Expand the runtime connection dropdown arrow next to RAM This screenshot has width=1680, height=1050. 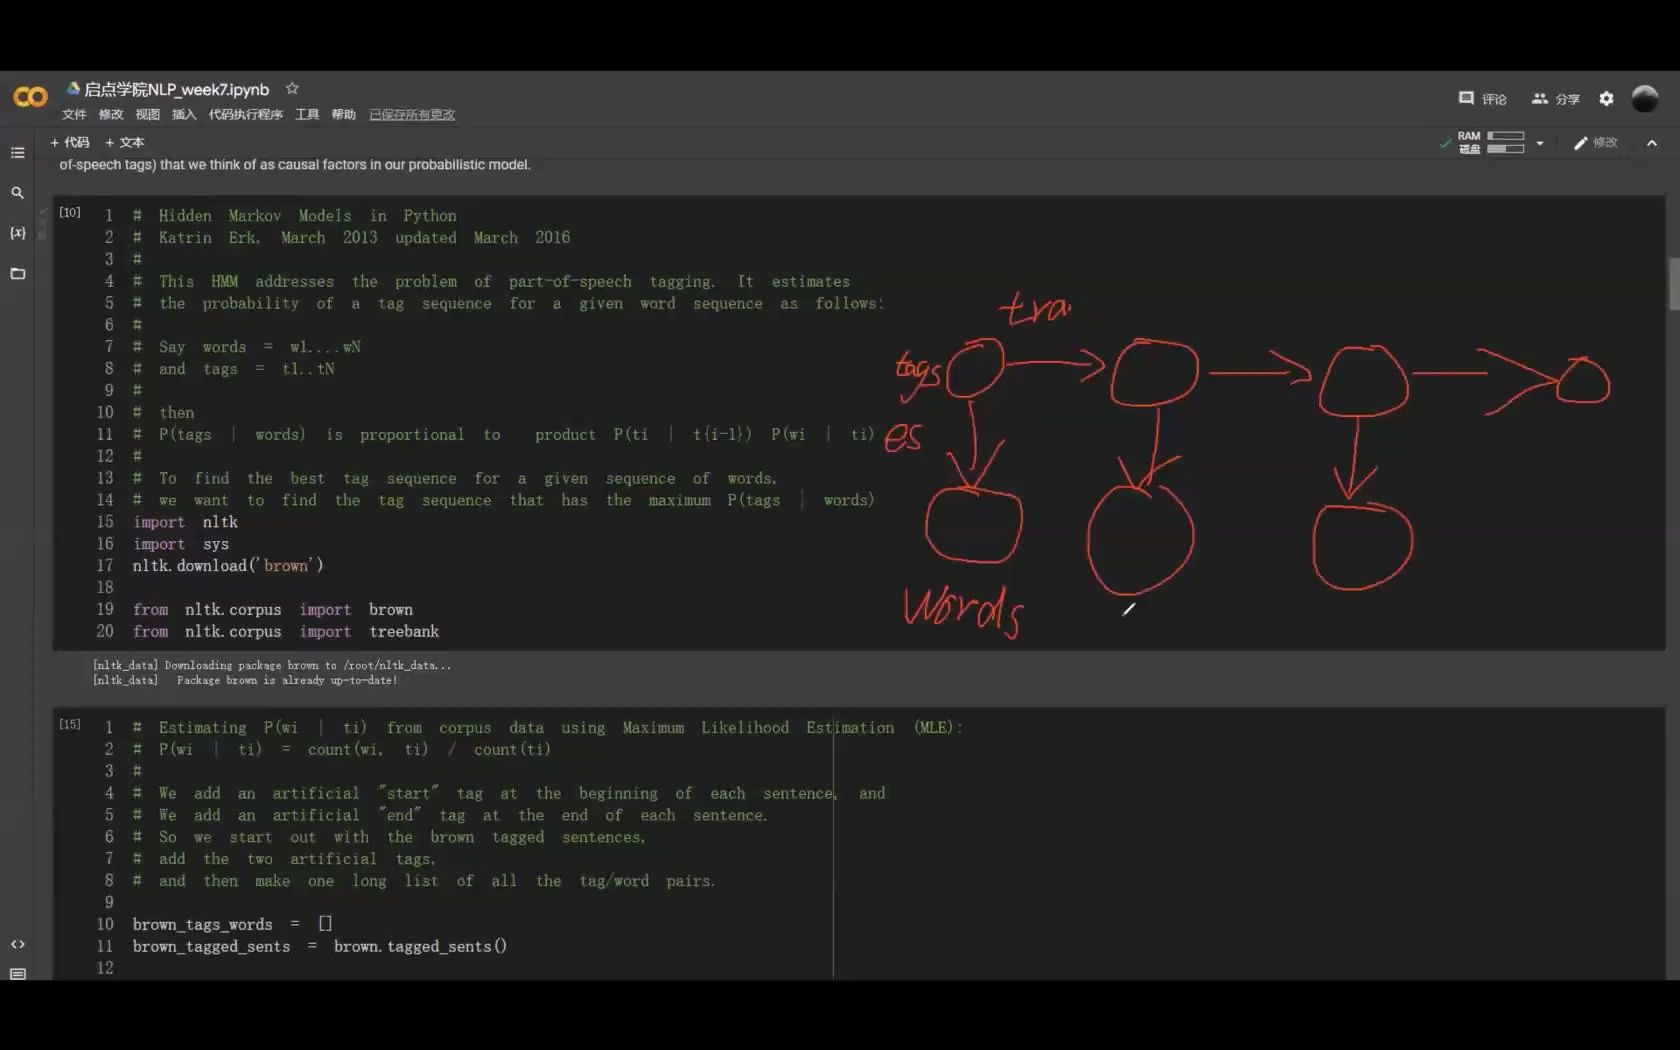pos(1540,143)
